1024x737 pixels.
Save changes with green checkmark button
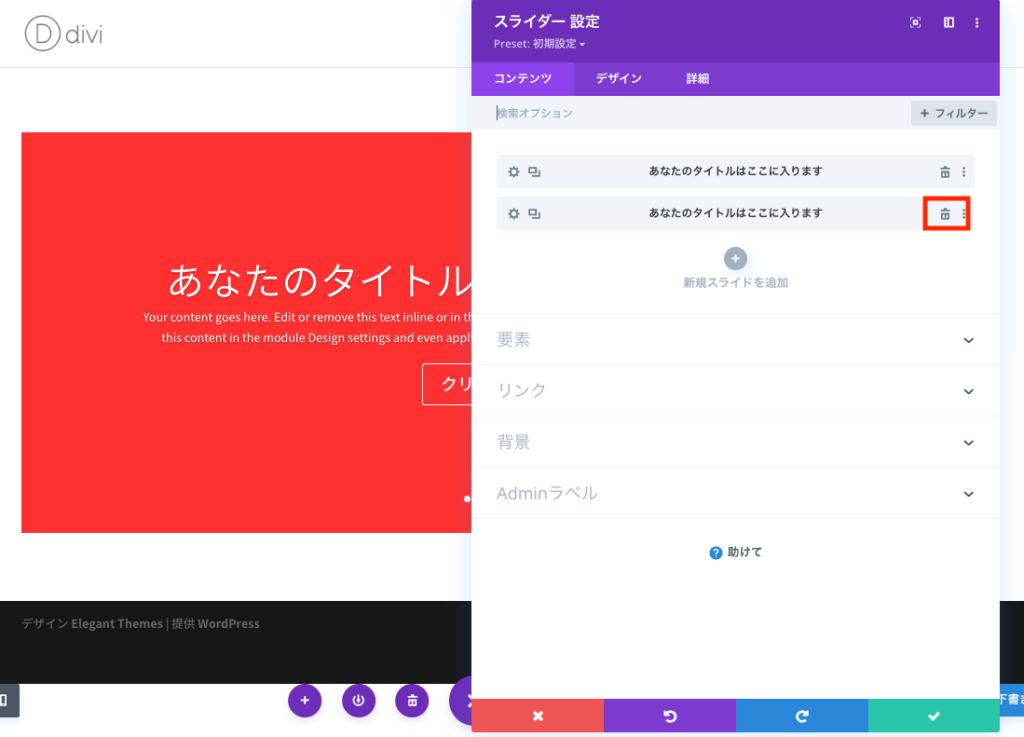[933, 716]
